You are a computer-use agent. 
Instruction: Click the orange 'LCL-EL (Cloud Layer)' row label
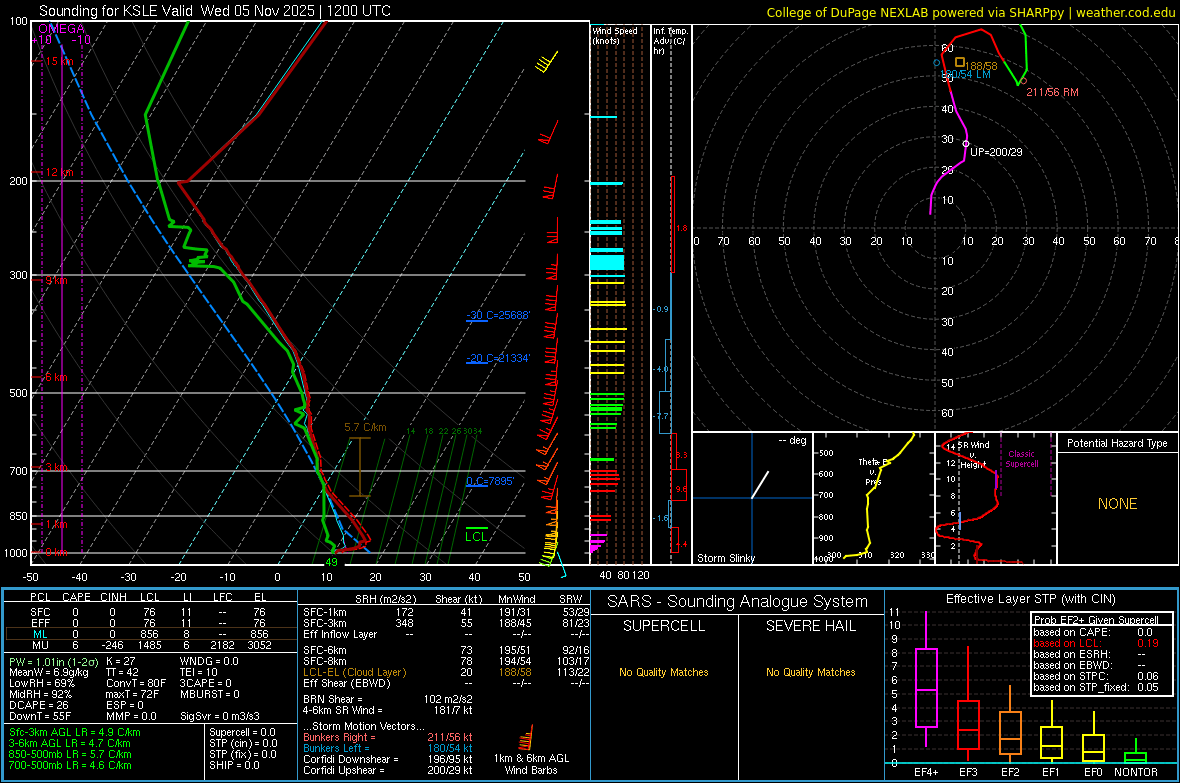pos(354,672)
